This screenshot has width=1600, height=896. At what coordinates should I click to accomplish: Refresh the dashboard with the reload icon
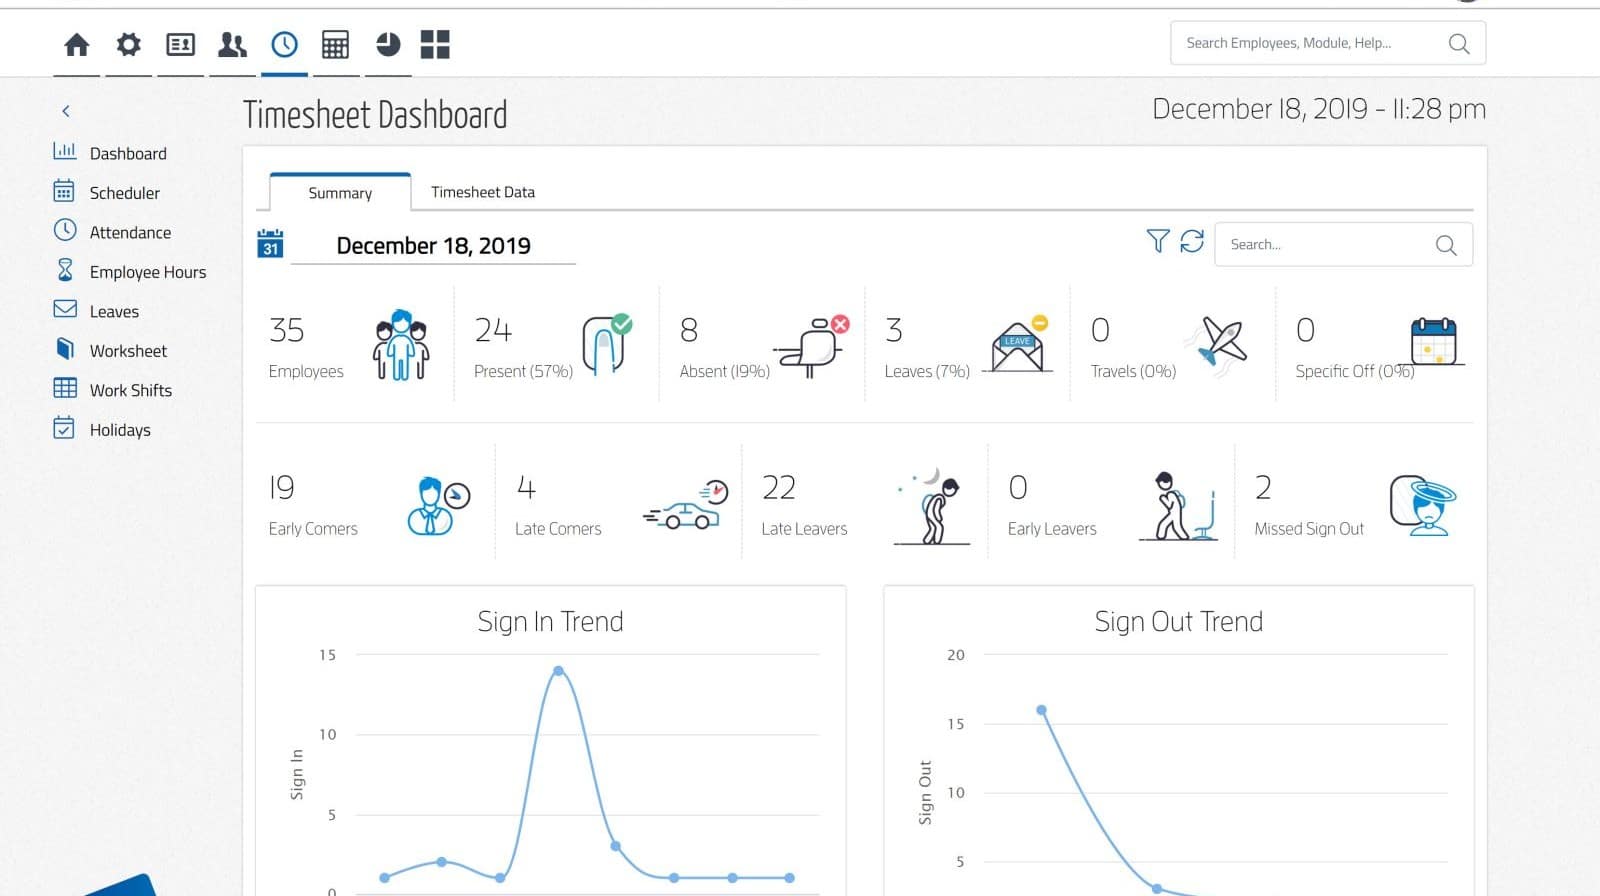[1192, 241]
